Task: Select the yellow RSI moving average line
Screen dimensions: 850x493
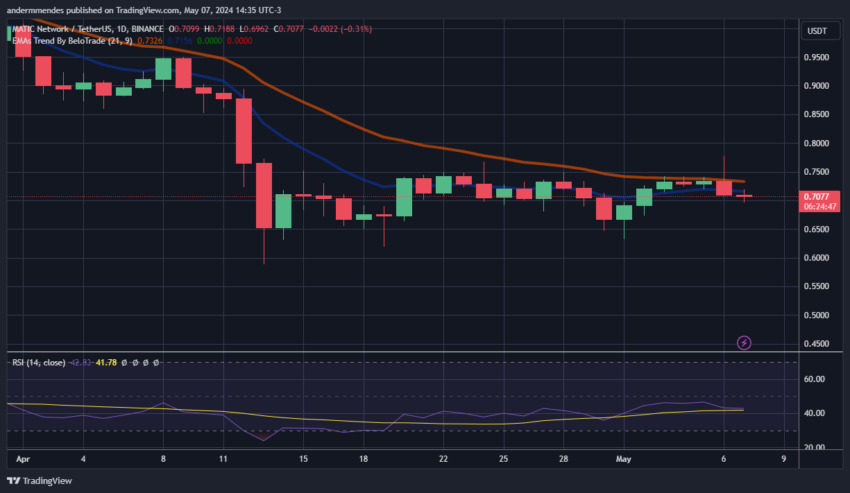Action: click(x=379, y=422)
